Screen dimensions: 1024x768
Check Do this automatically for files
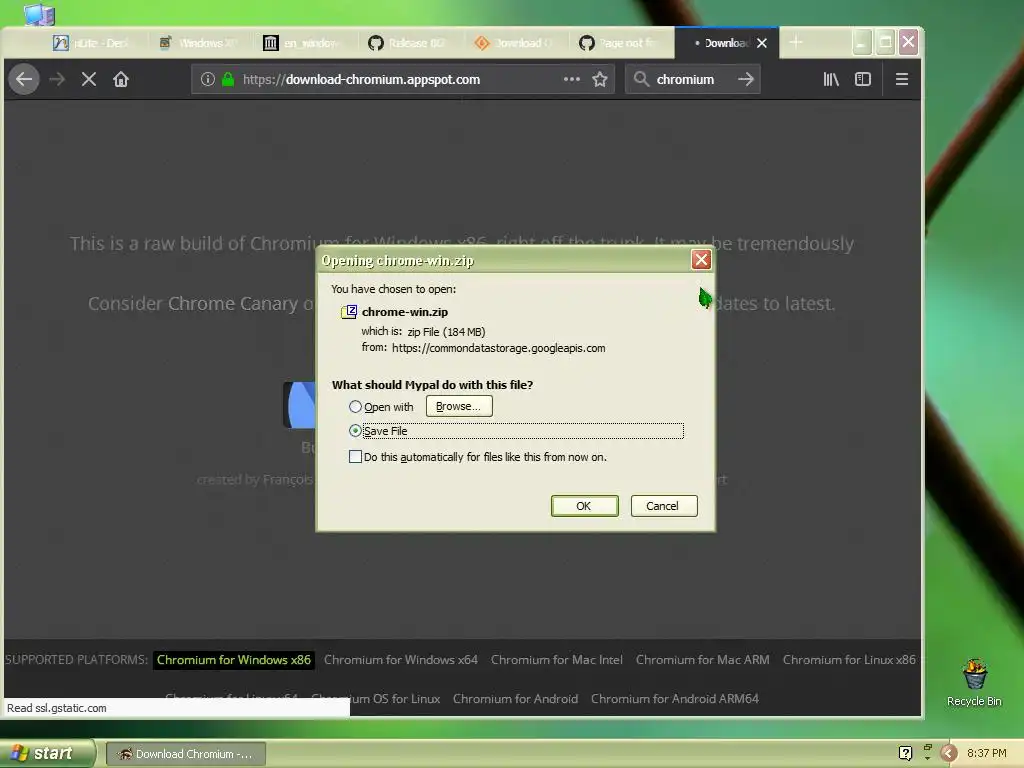click(x=355, y=456)
